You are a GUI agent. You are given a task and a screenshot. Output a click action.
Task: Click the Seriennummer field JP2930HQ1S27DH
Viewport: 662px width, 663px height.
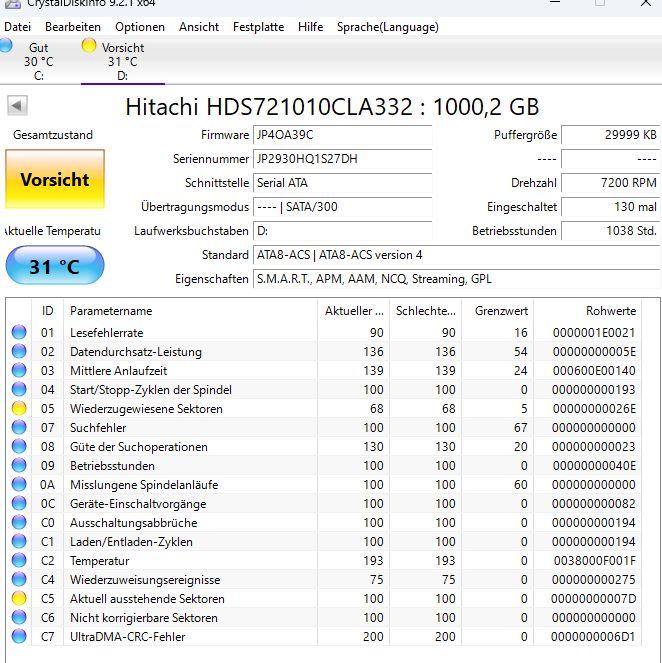coord(342,159)
